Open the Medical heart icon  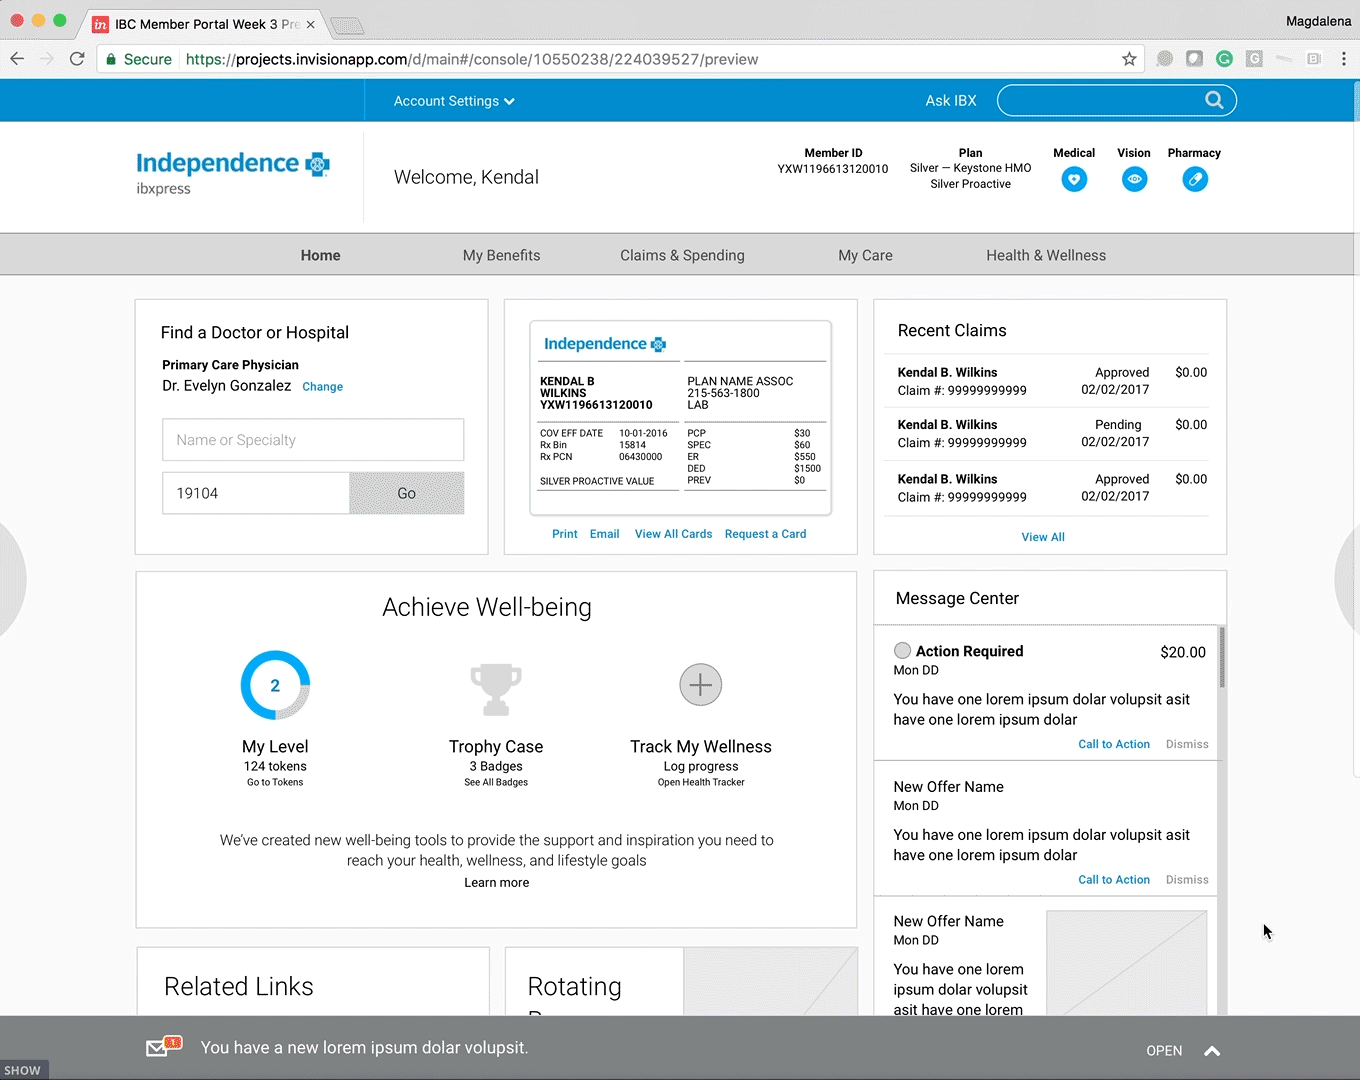[x=1074, y=180]
